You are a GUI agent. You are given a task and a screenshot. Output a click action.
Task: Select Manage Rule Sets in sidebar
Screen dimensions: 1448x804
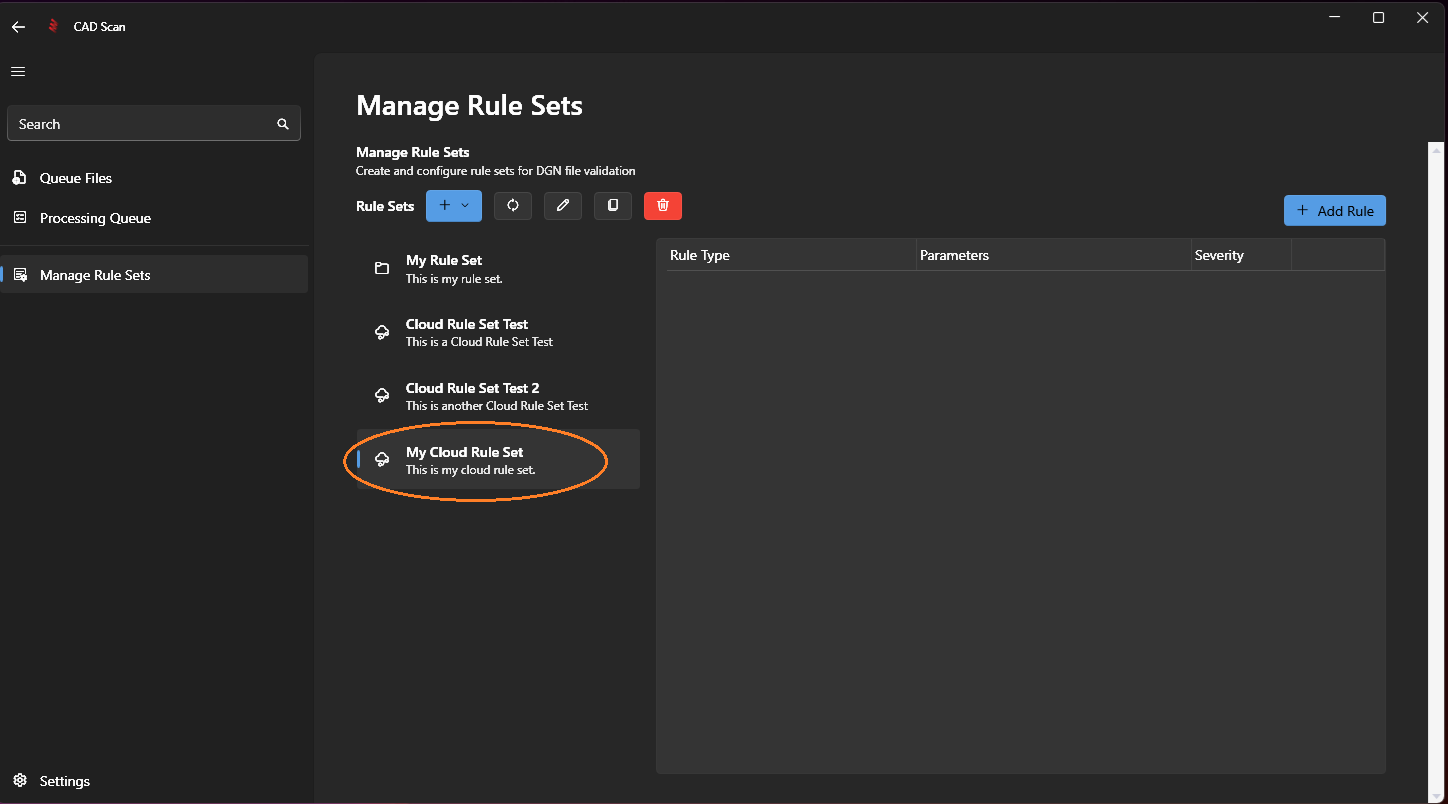pyautogui.click(x=95, y=275)
